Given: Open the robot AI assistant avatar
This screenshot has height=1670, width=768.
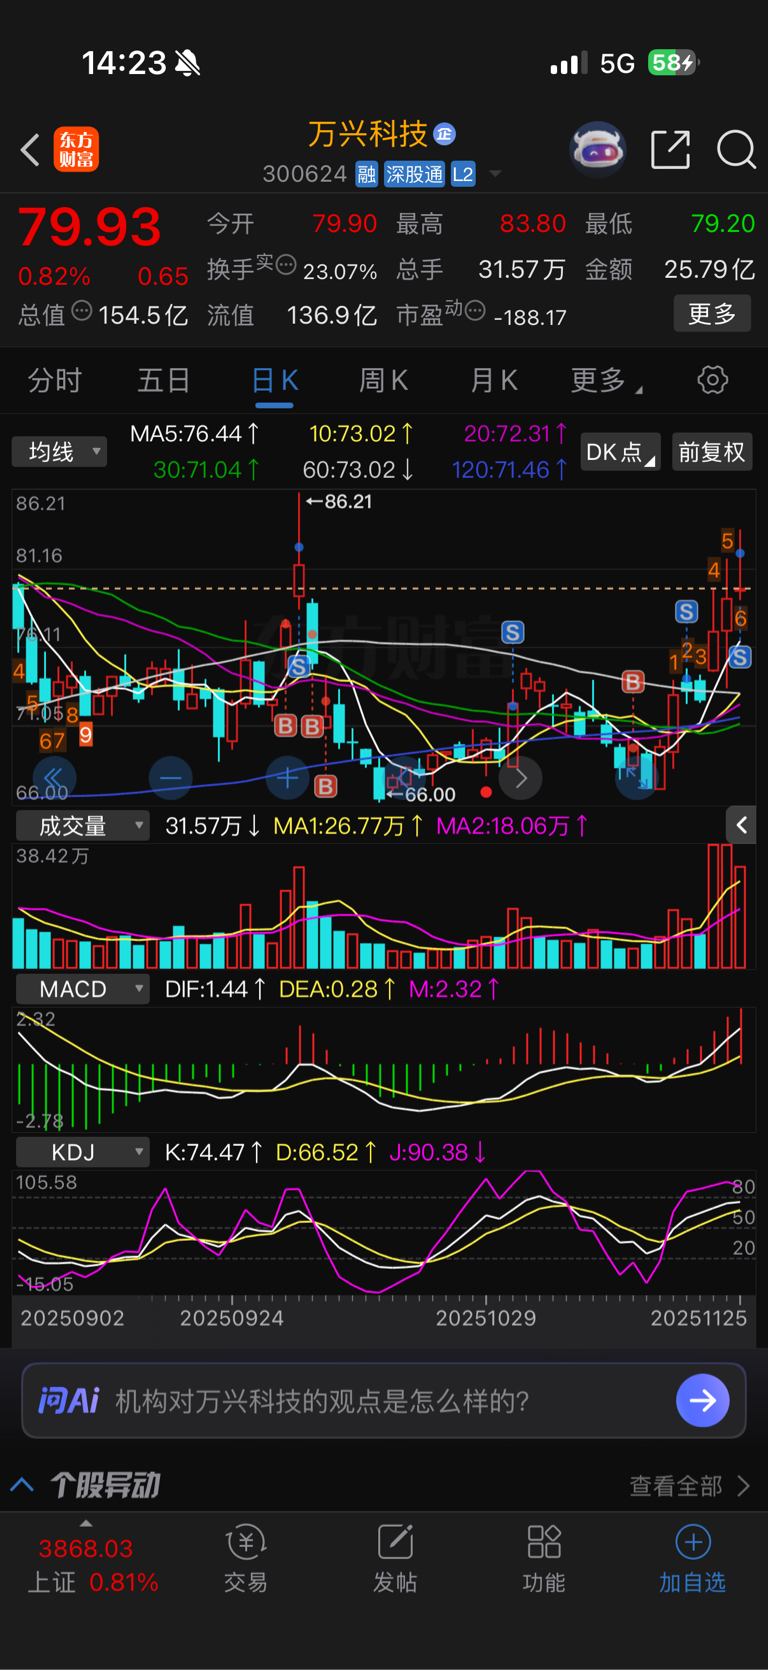Looking at the screenshot, I should coord(598,149).
